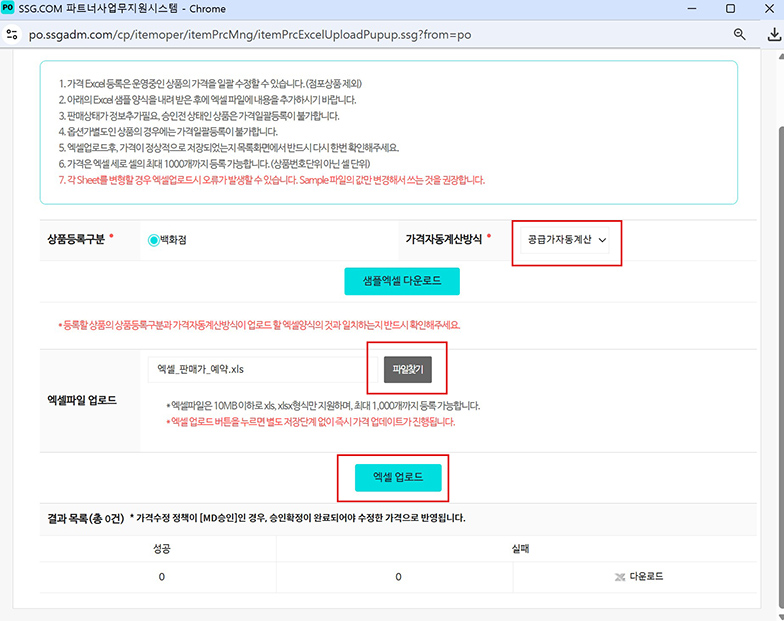This screenshot has width=784, height=621.
Task: Click the PO favicon in title bar
Action: point(9,8)
